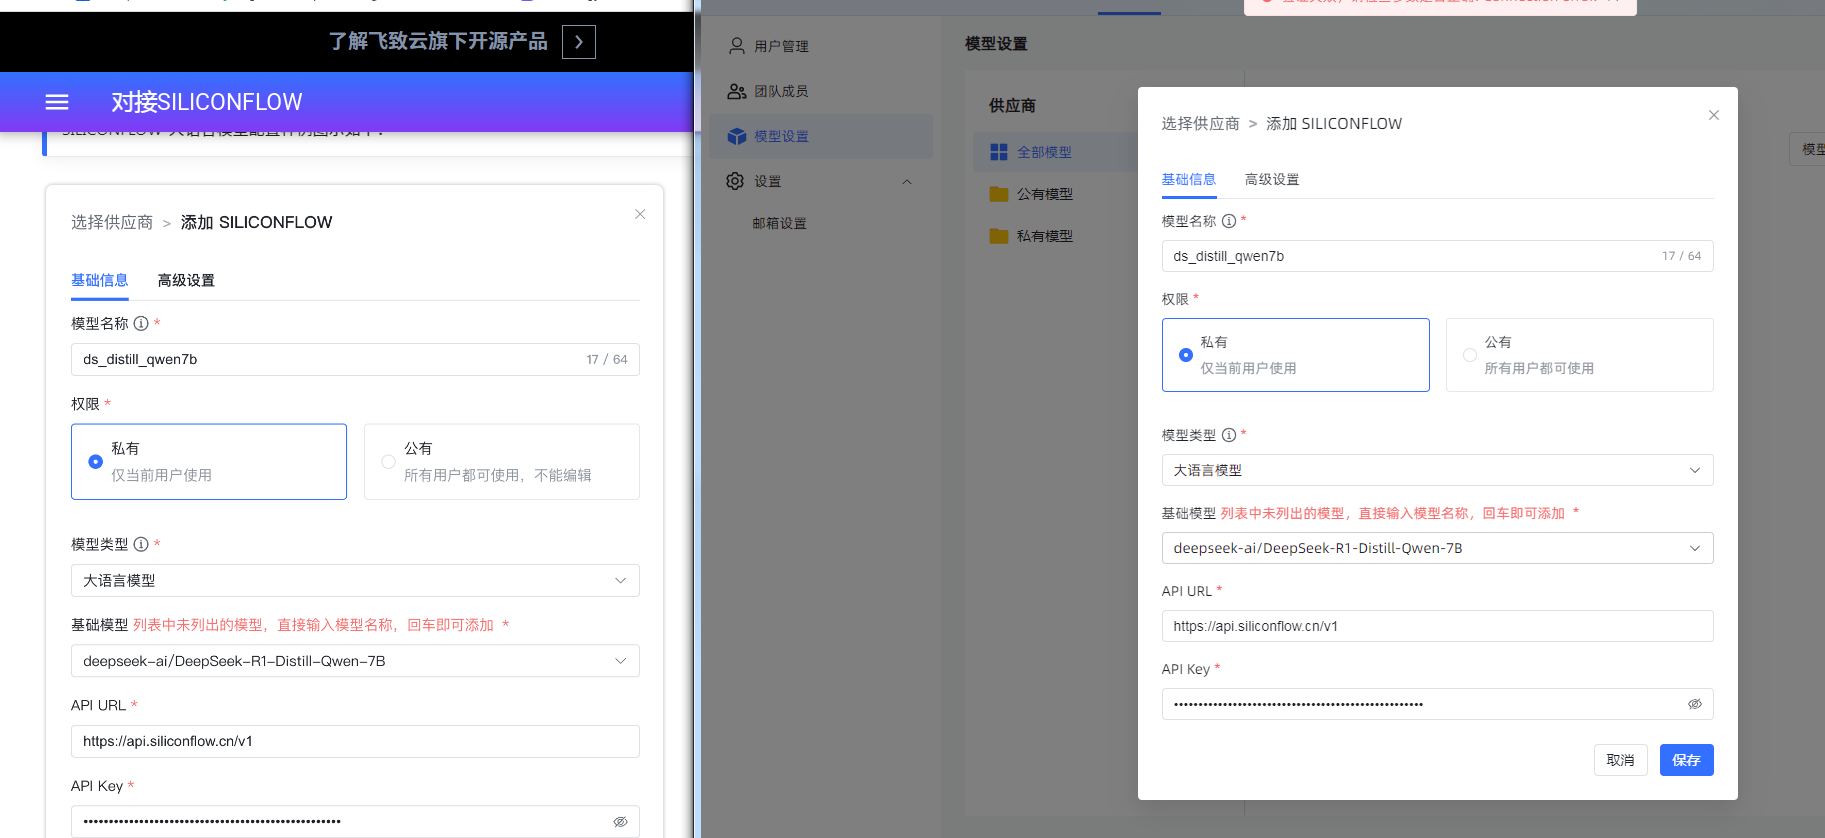This screenshot has width=1825, height=838.
Task: Select 私有 permission in left panel
Action: click(209, 462)
